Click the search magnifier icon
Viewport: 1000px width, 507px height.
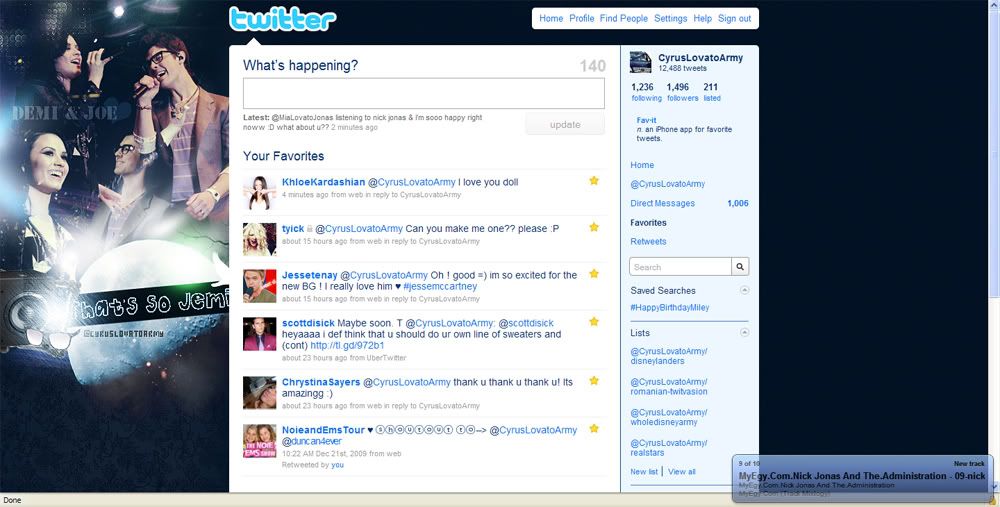pos(740,267)
